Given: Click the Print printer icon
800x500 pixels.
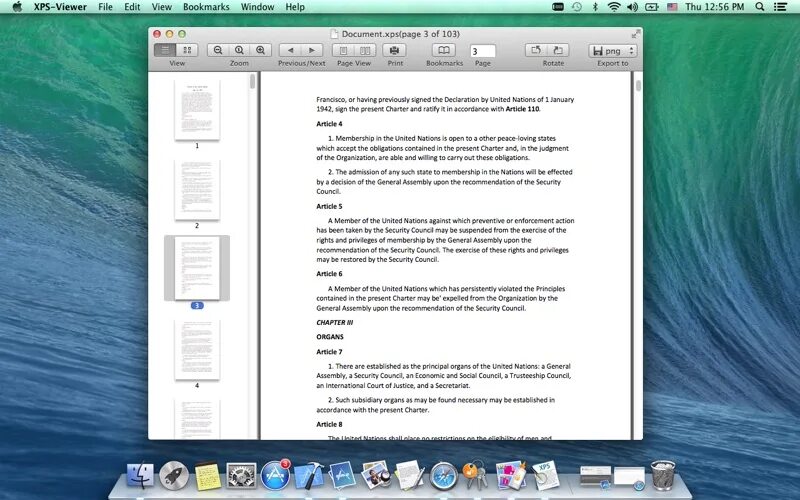Looking at the screenshot, I should click(x=394, y=50).
